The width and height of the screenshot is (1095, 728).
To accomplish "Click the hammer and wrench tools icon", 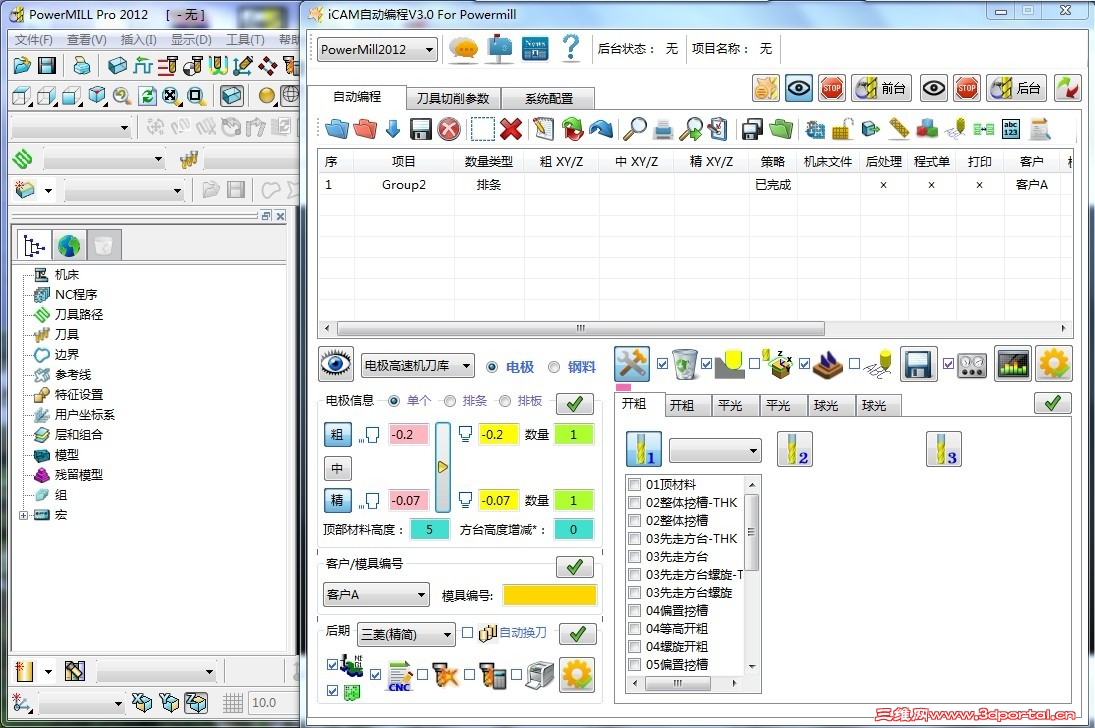I will click(632, 364).
